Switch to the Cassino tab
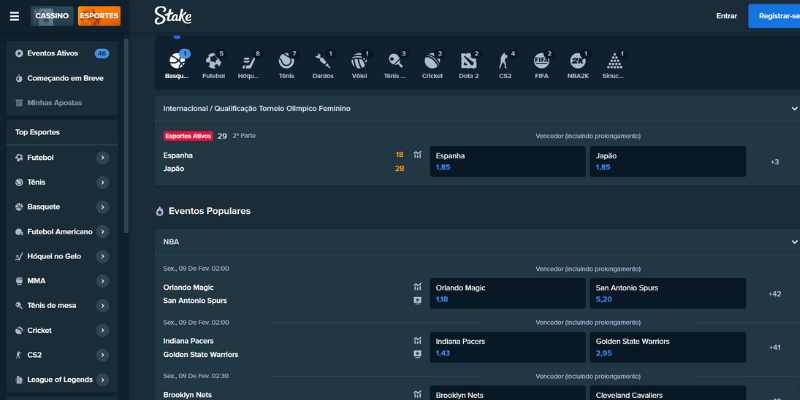The width and height of the screenshot is (800, 400). coord(52,16)
